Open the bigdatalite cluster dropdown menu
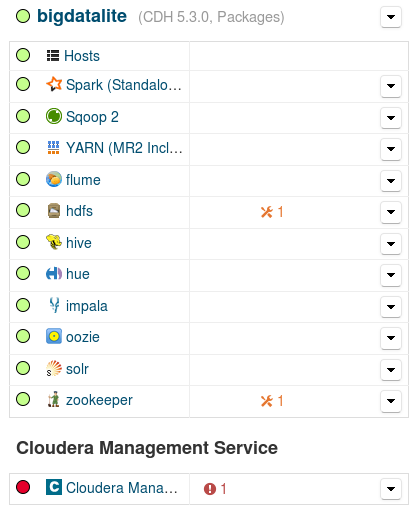Screen dimensions: 419x515 pos(391,17)
